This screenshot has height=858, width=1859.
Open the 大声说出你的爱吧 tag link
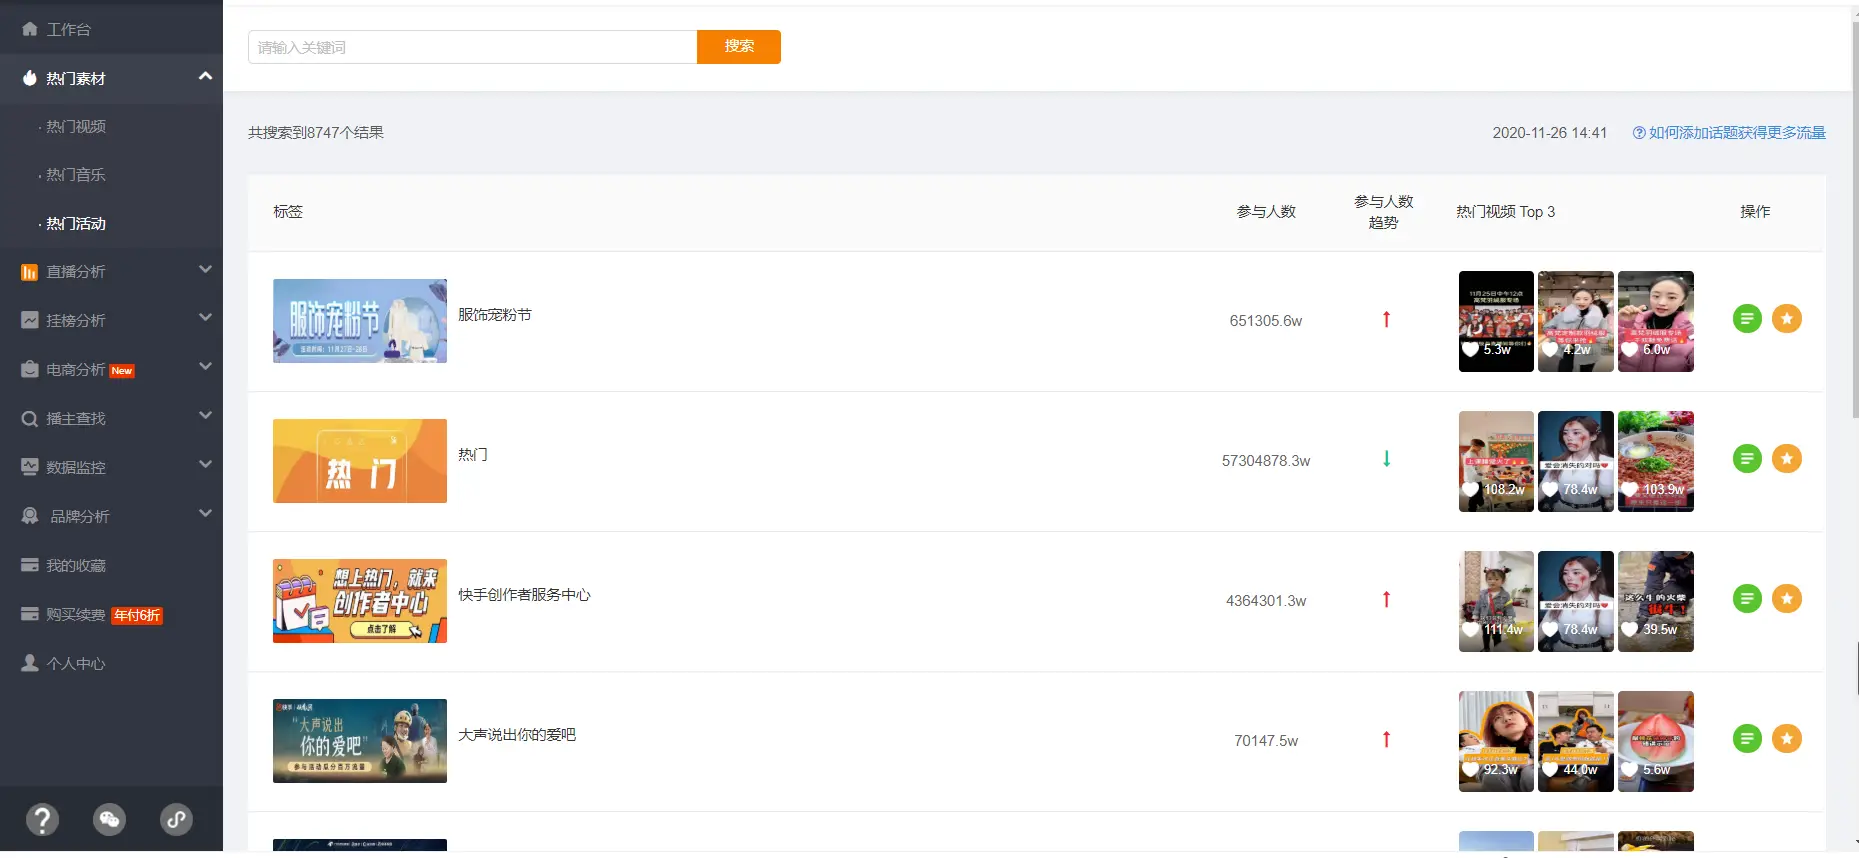pyautogui.click(x=517, y=734)
